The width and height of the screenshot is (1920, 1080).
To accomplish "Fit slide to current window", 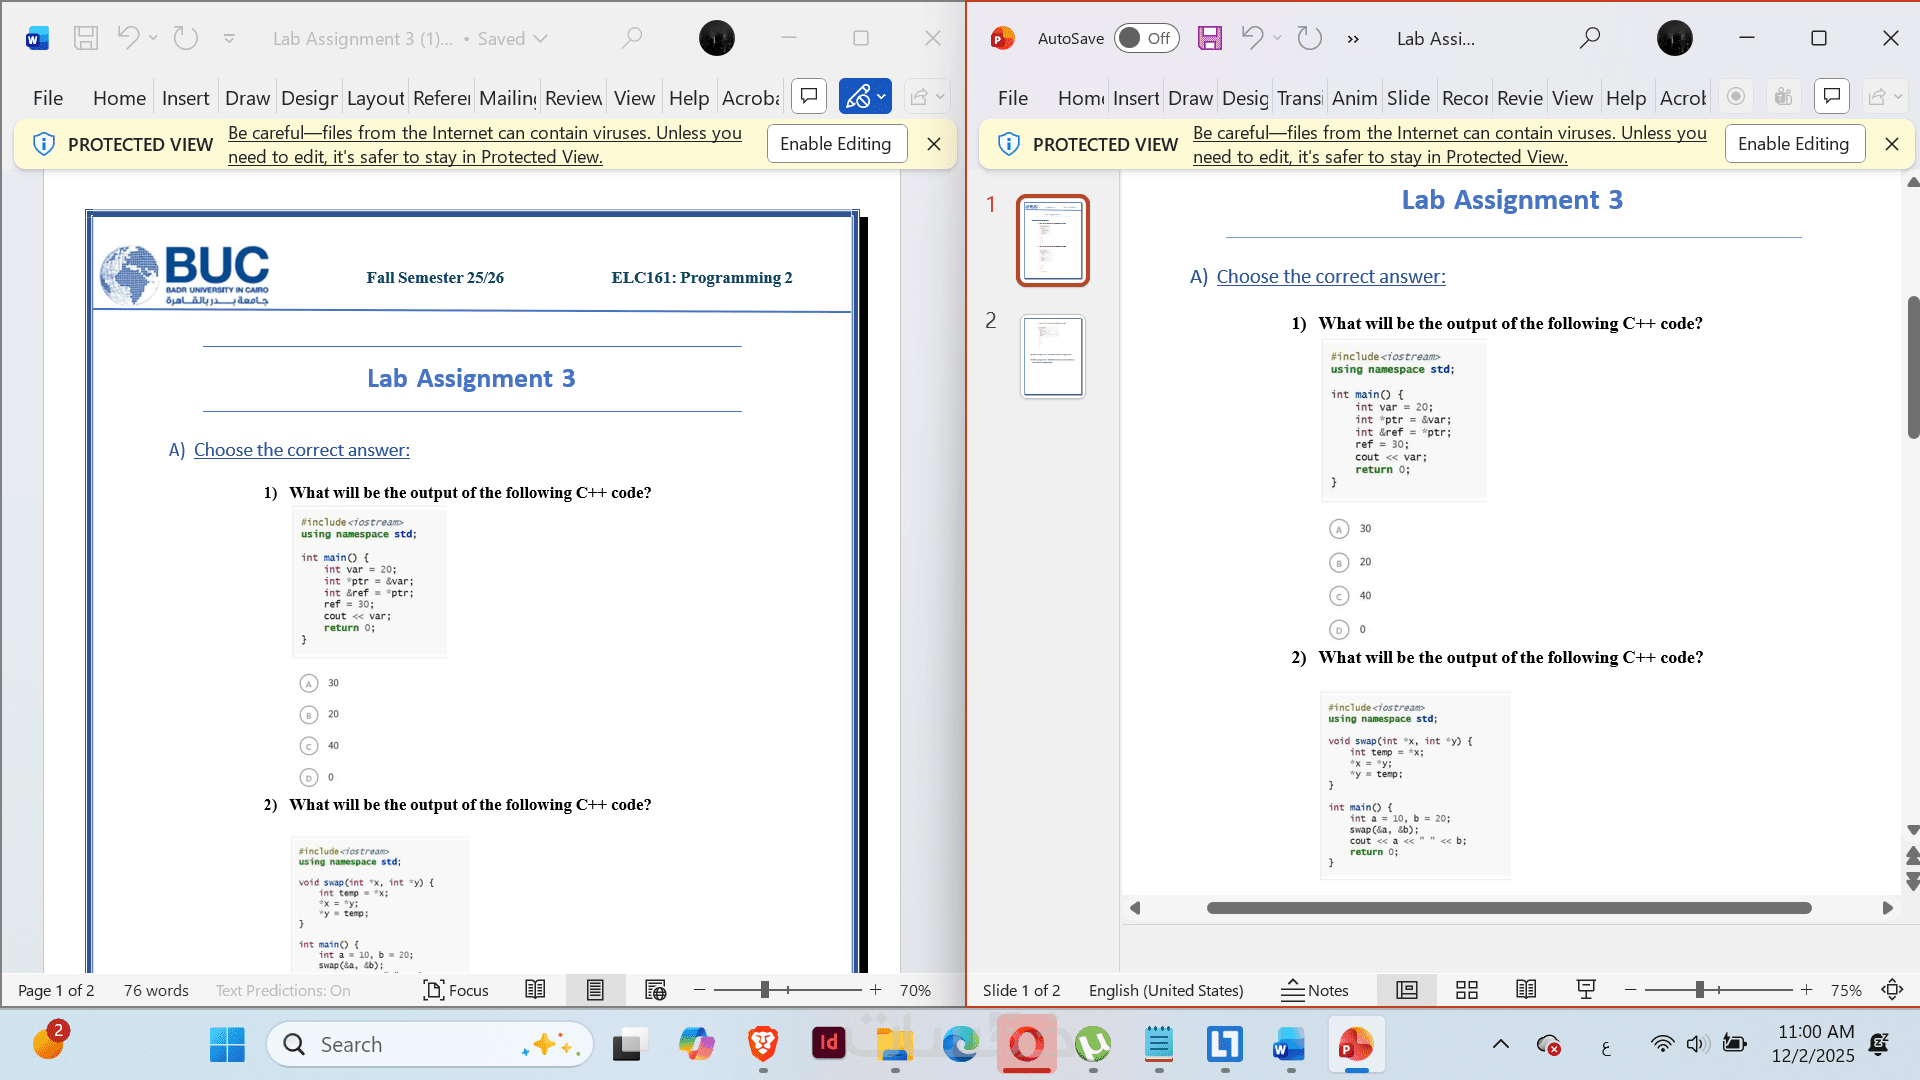I will click(x=1892, y=990).
